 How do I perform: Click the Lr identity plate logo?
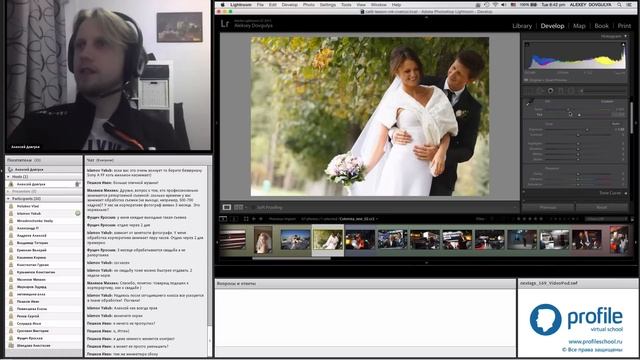click(x=225, y=24)
